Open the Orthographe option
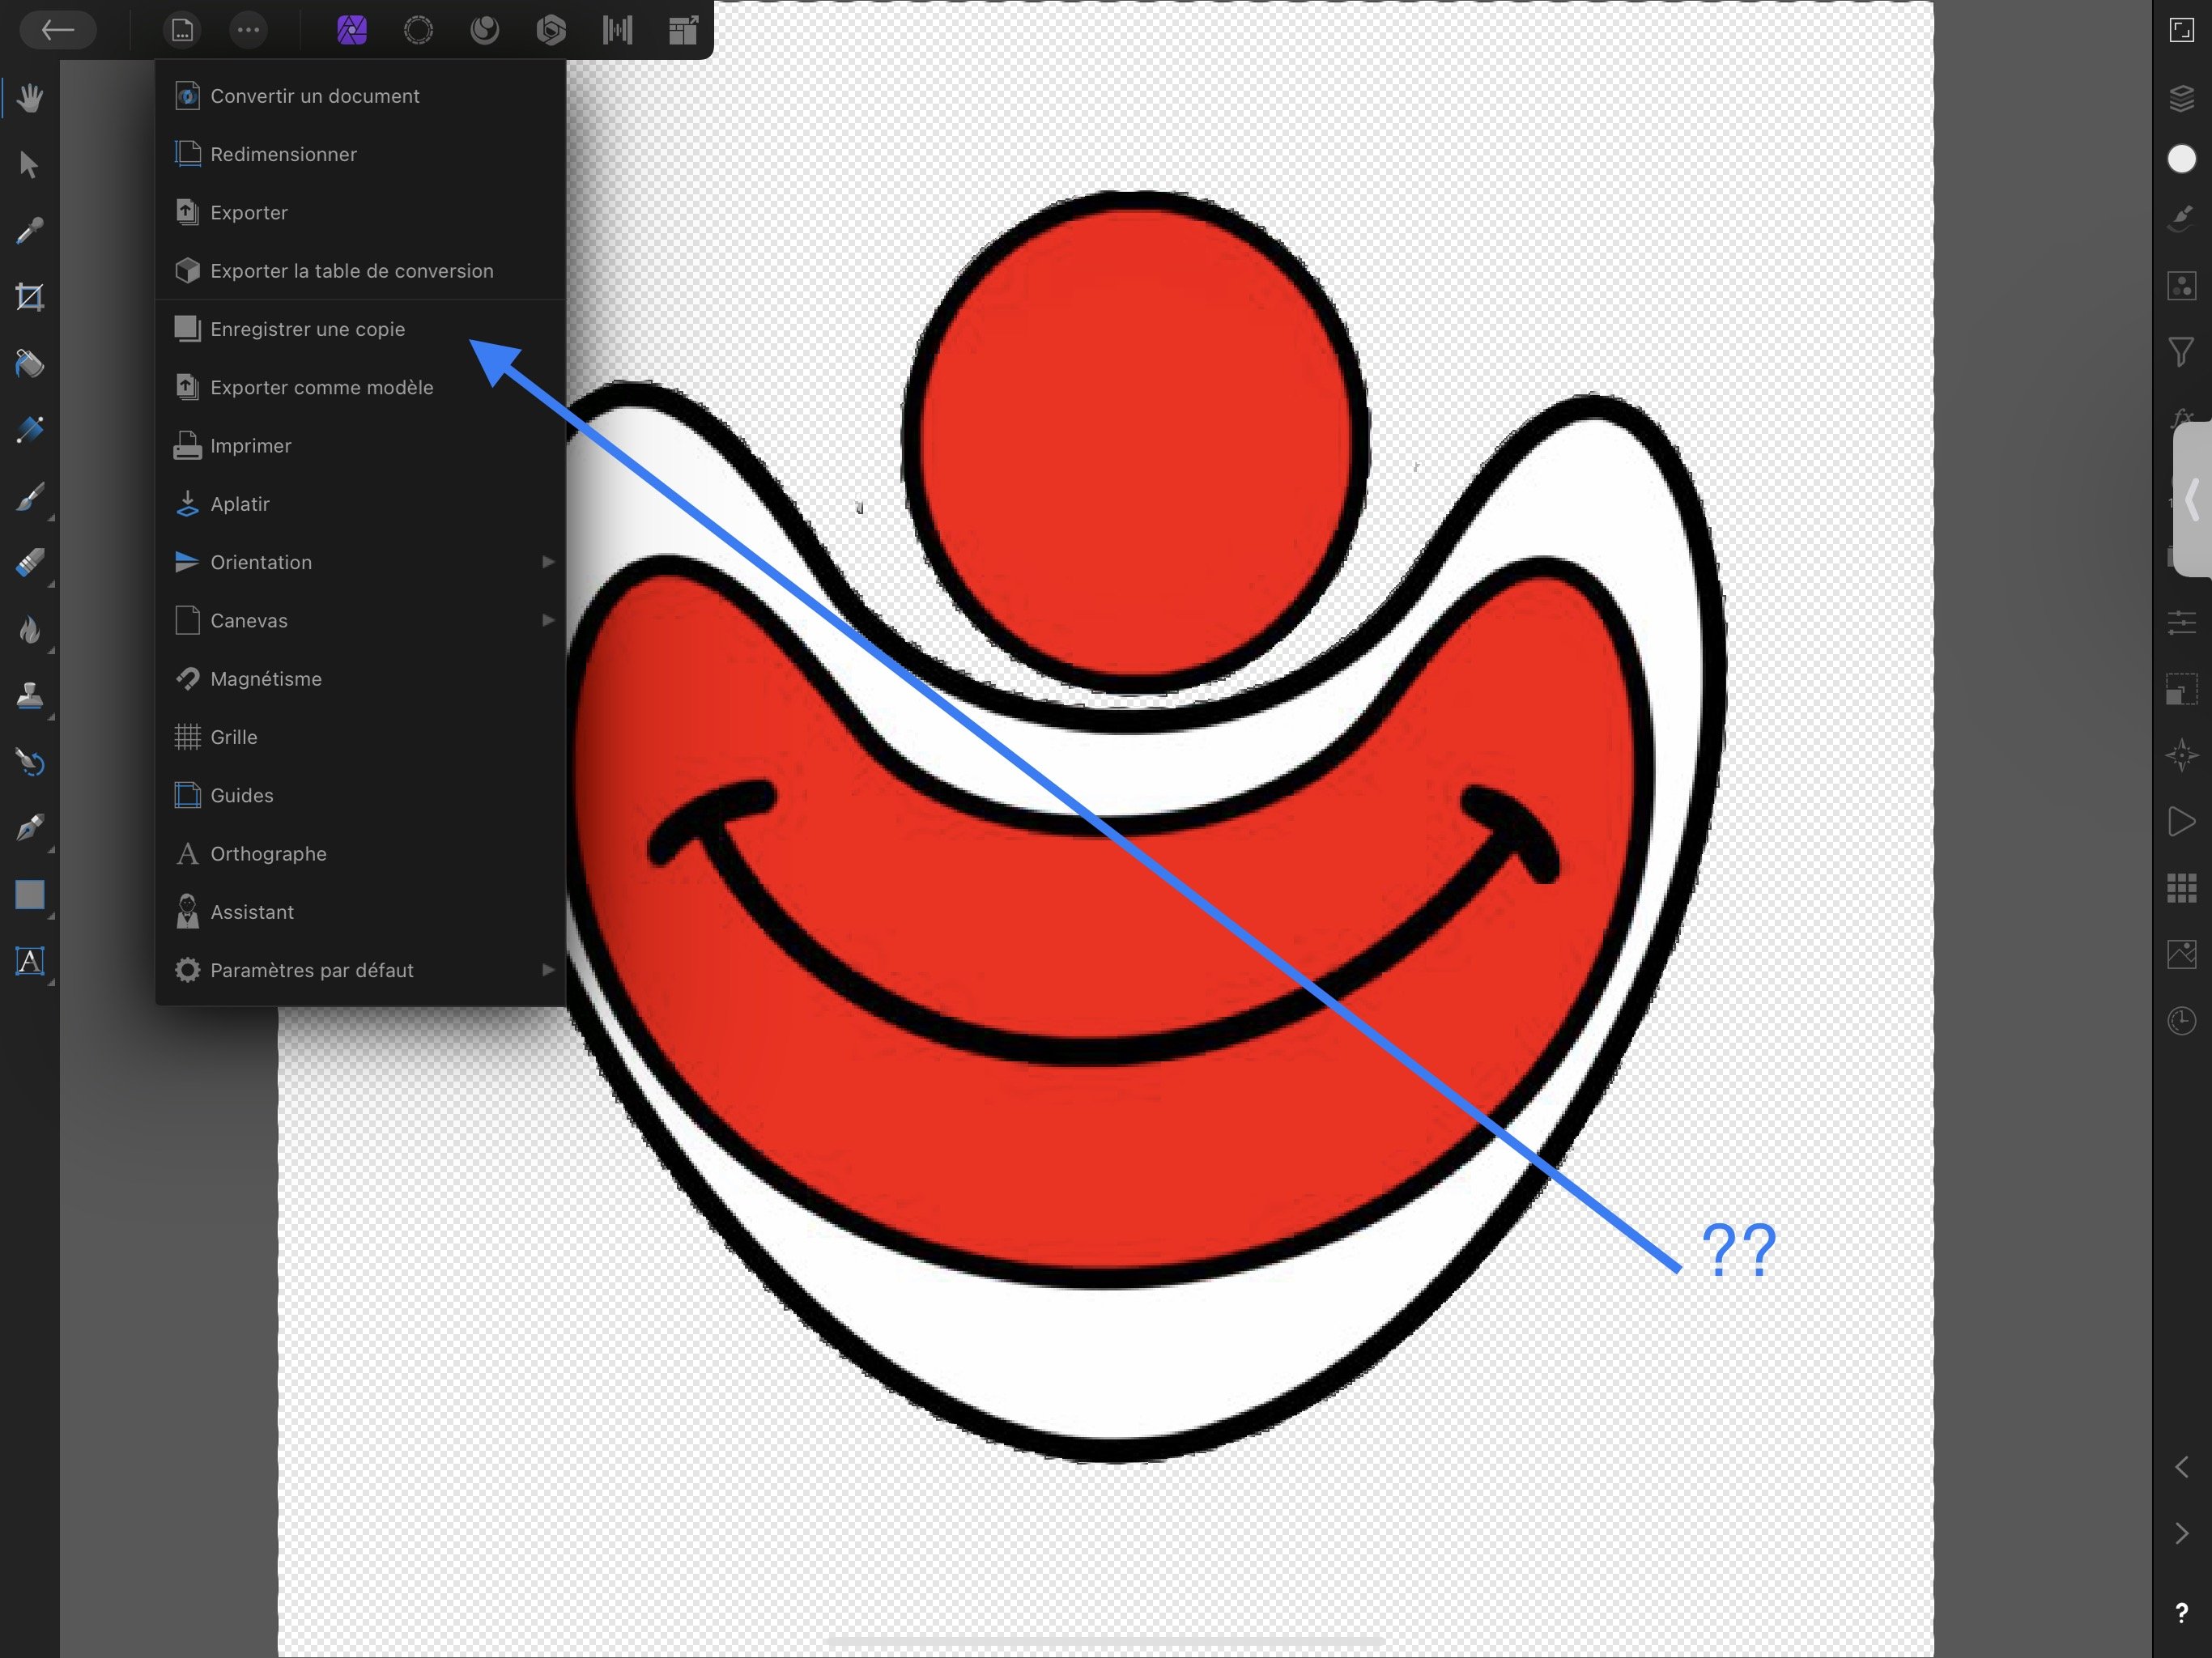This screenshot has height=1658, width=2212. click(x=361, y=854)
